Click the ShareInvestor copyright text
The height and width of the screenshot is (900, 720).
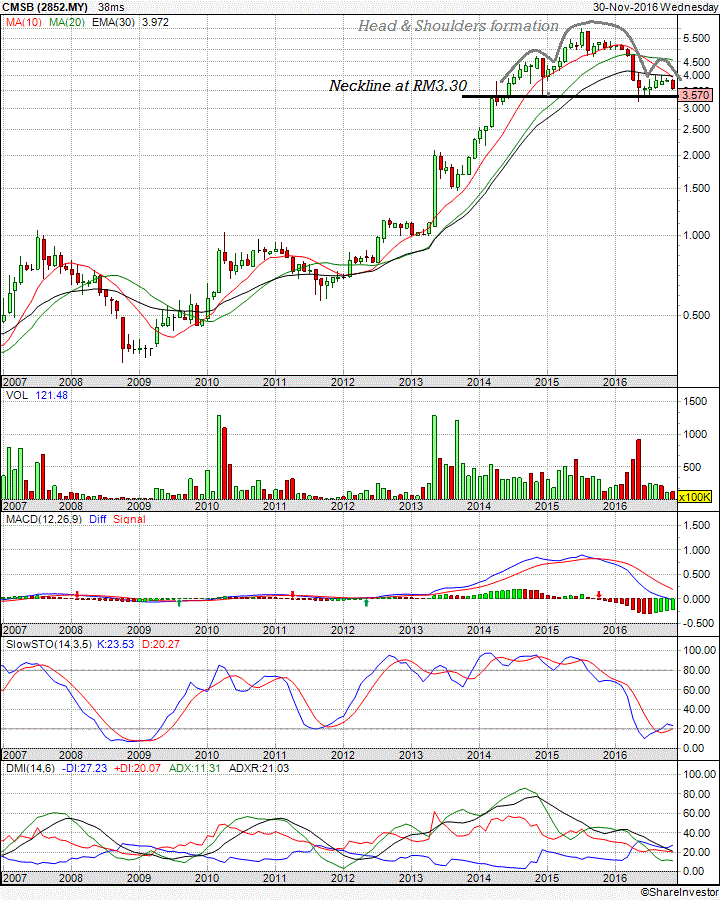[679, 892]
